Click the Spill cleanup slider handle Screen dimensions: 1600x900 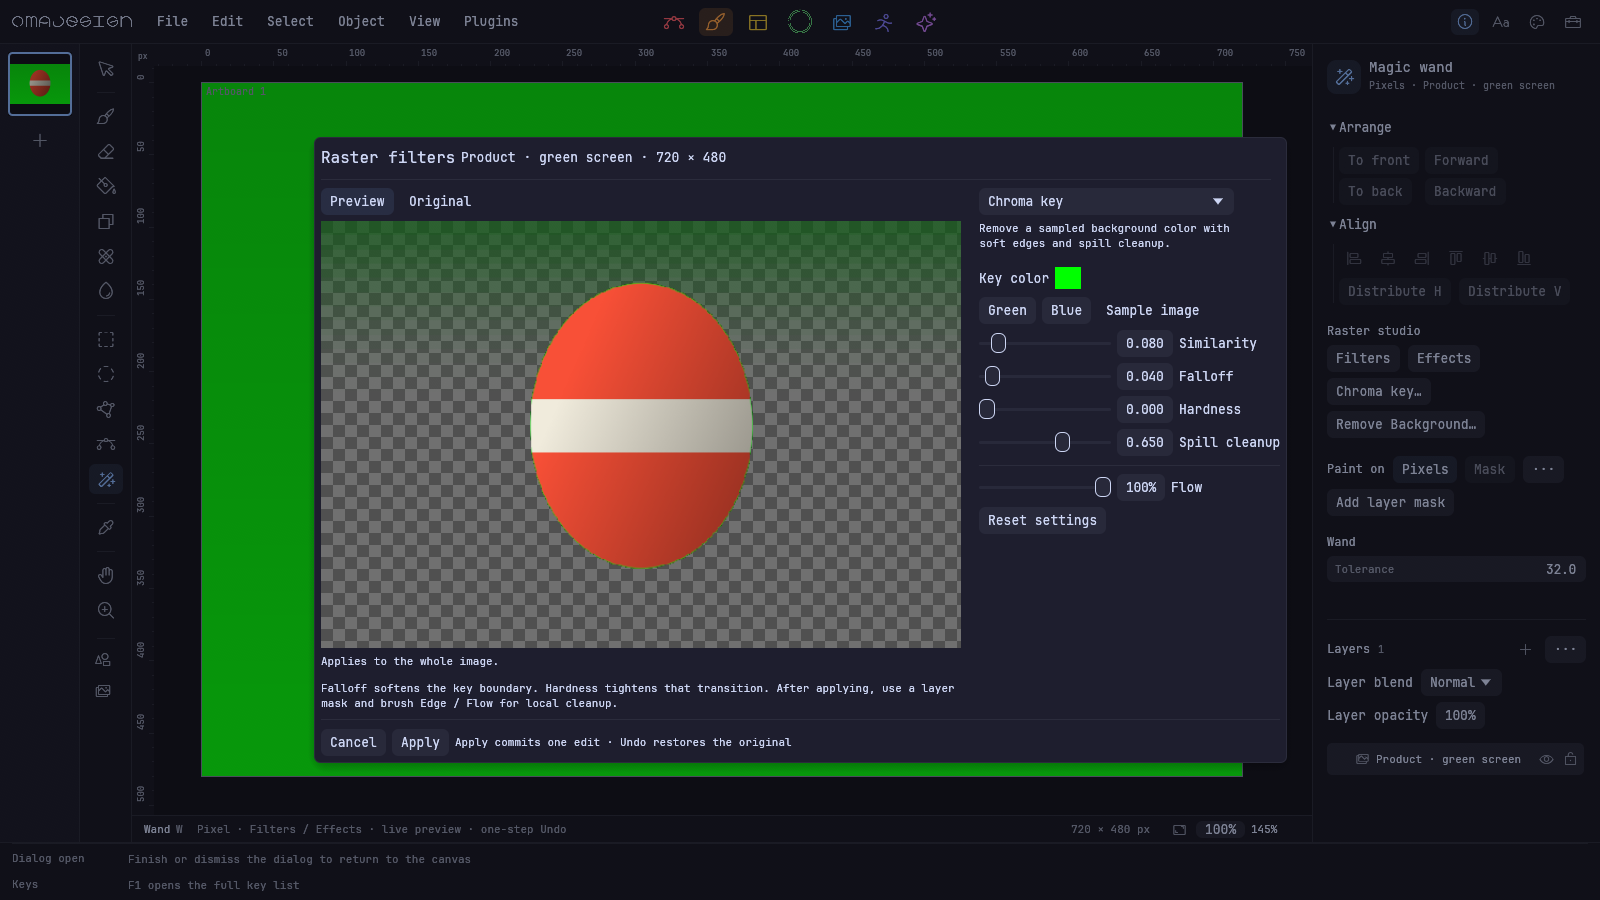click(x=1062, y=442)
